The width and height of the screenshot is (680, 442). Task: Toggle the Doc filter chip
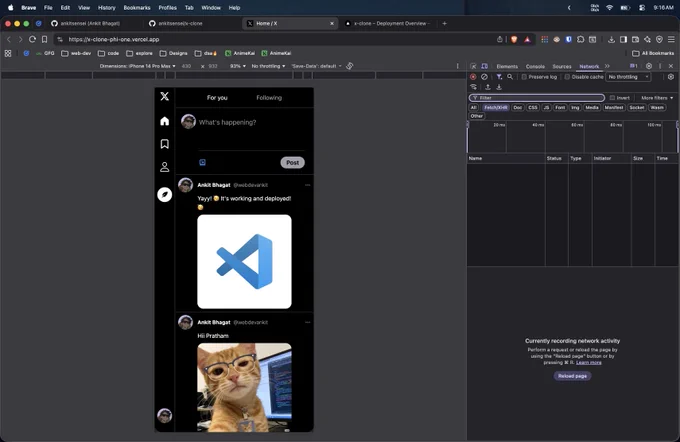[518, 107]
